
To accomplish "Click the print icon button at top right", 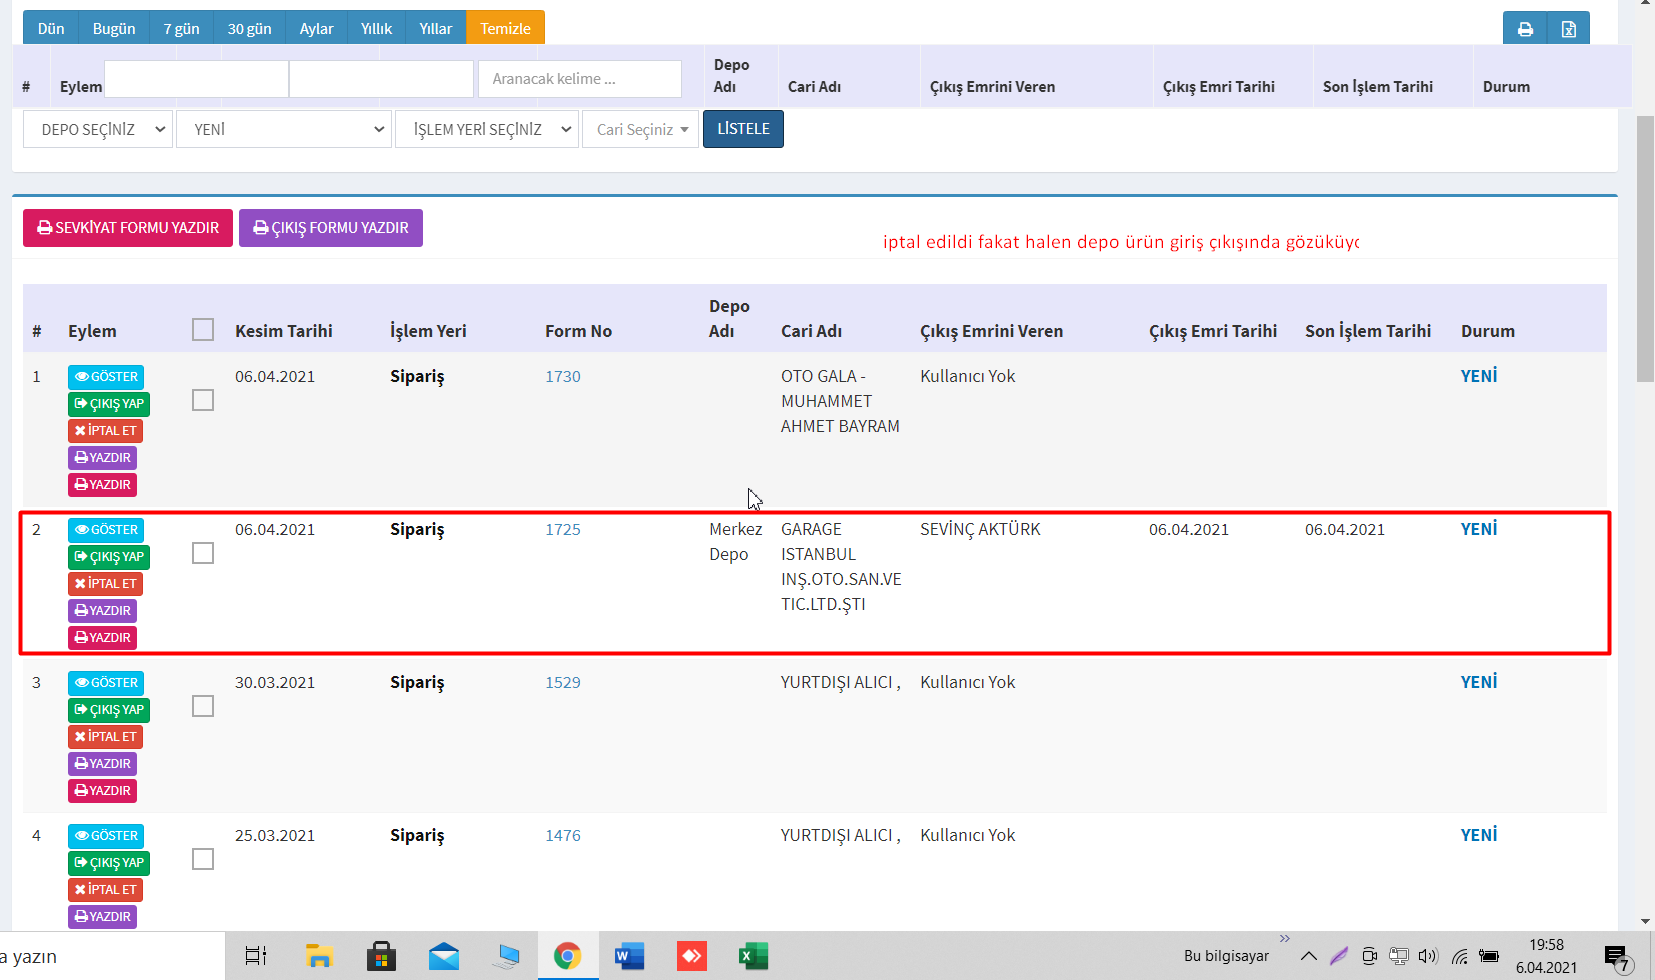I will 1524,29.
